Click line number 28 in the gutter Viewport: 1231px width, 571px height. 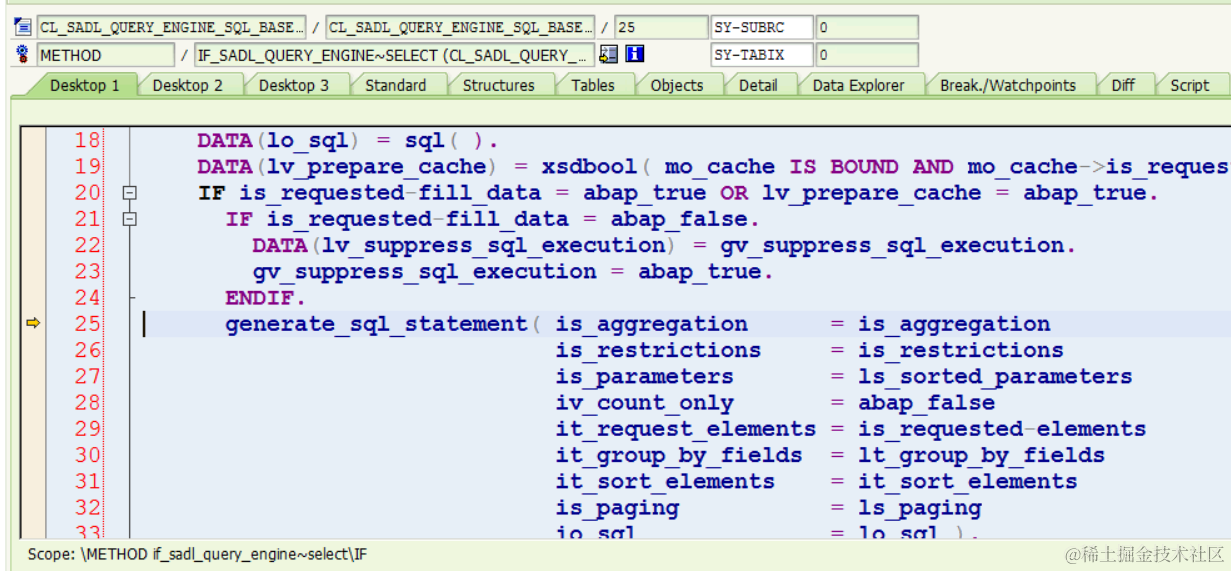pos(87,402)
